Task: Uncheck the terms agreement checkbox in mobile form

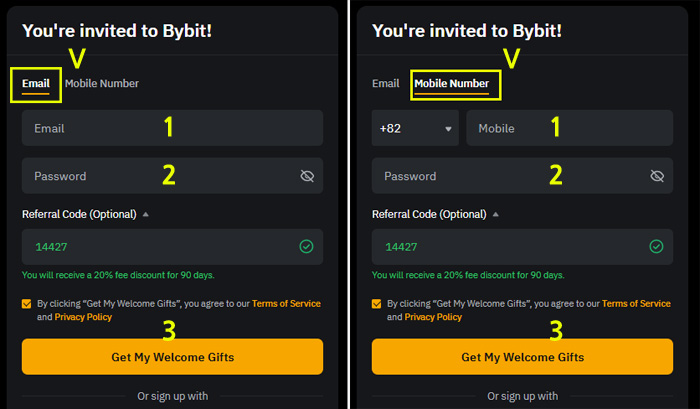Action: [x=377, y=303]
